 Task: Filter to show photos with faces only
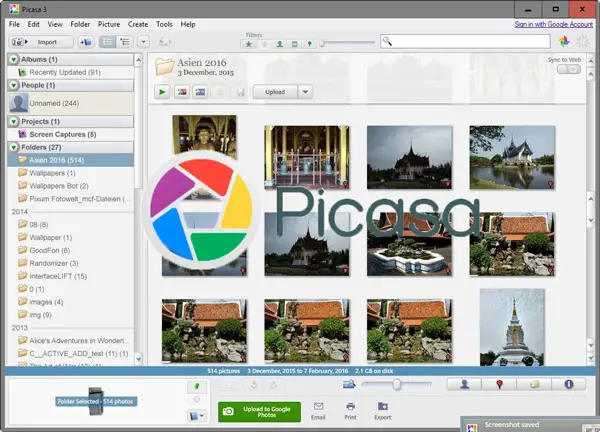coord(280,44)
